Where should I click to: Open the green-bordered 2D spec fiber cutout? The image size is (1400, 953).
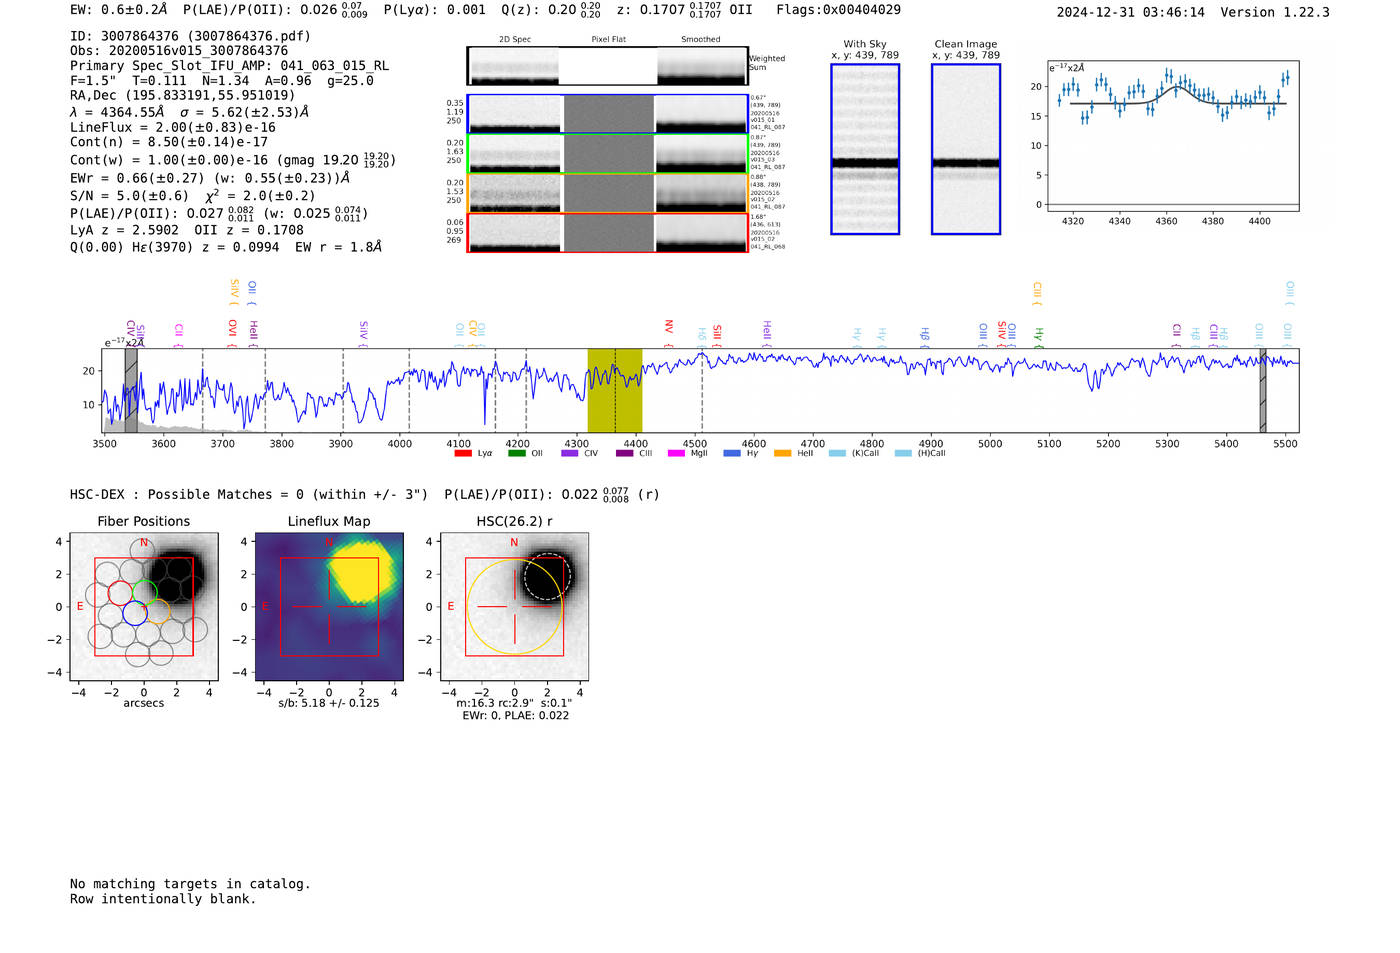[x=607, y=154]
